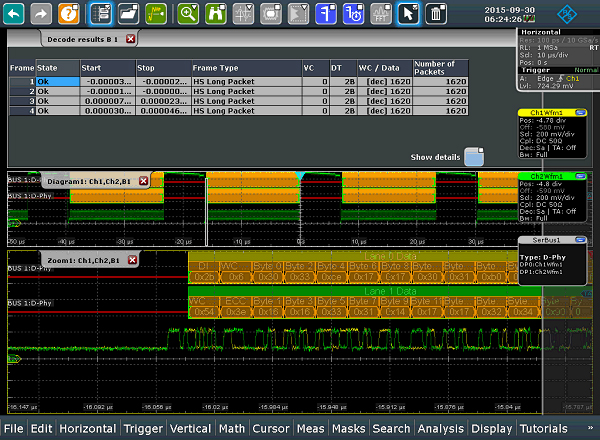Click the Number of Packets column header
This screenshot has width=600, height=440.
pyautogui.click(x=440, y=68)
